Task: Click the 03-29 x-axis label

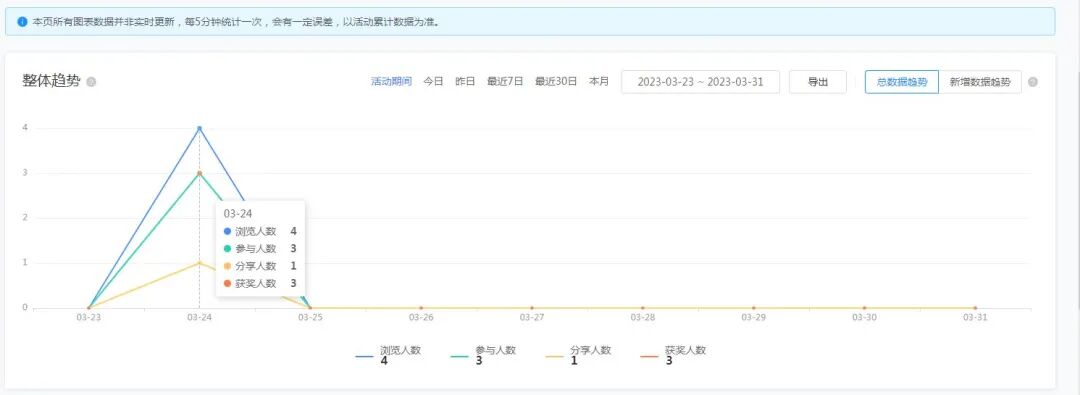Action: [x=754, y=318]
